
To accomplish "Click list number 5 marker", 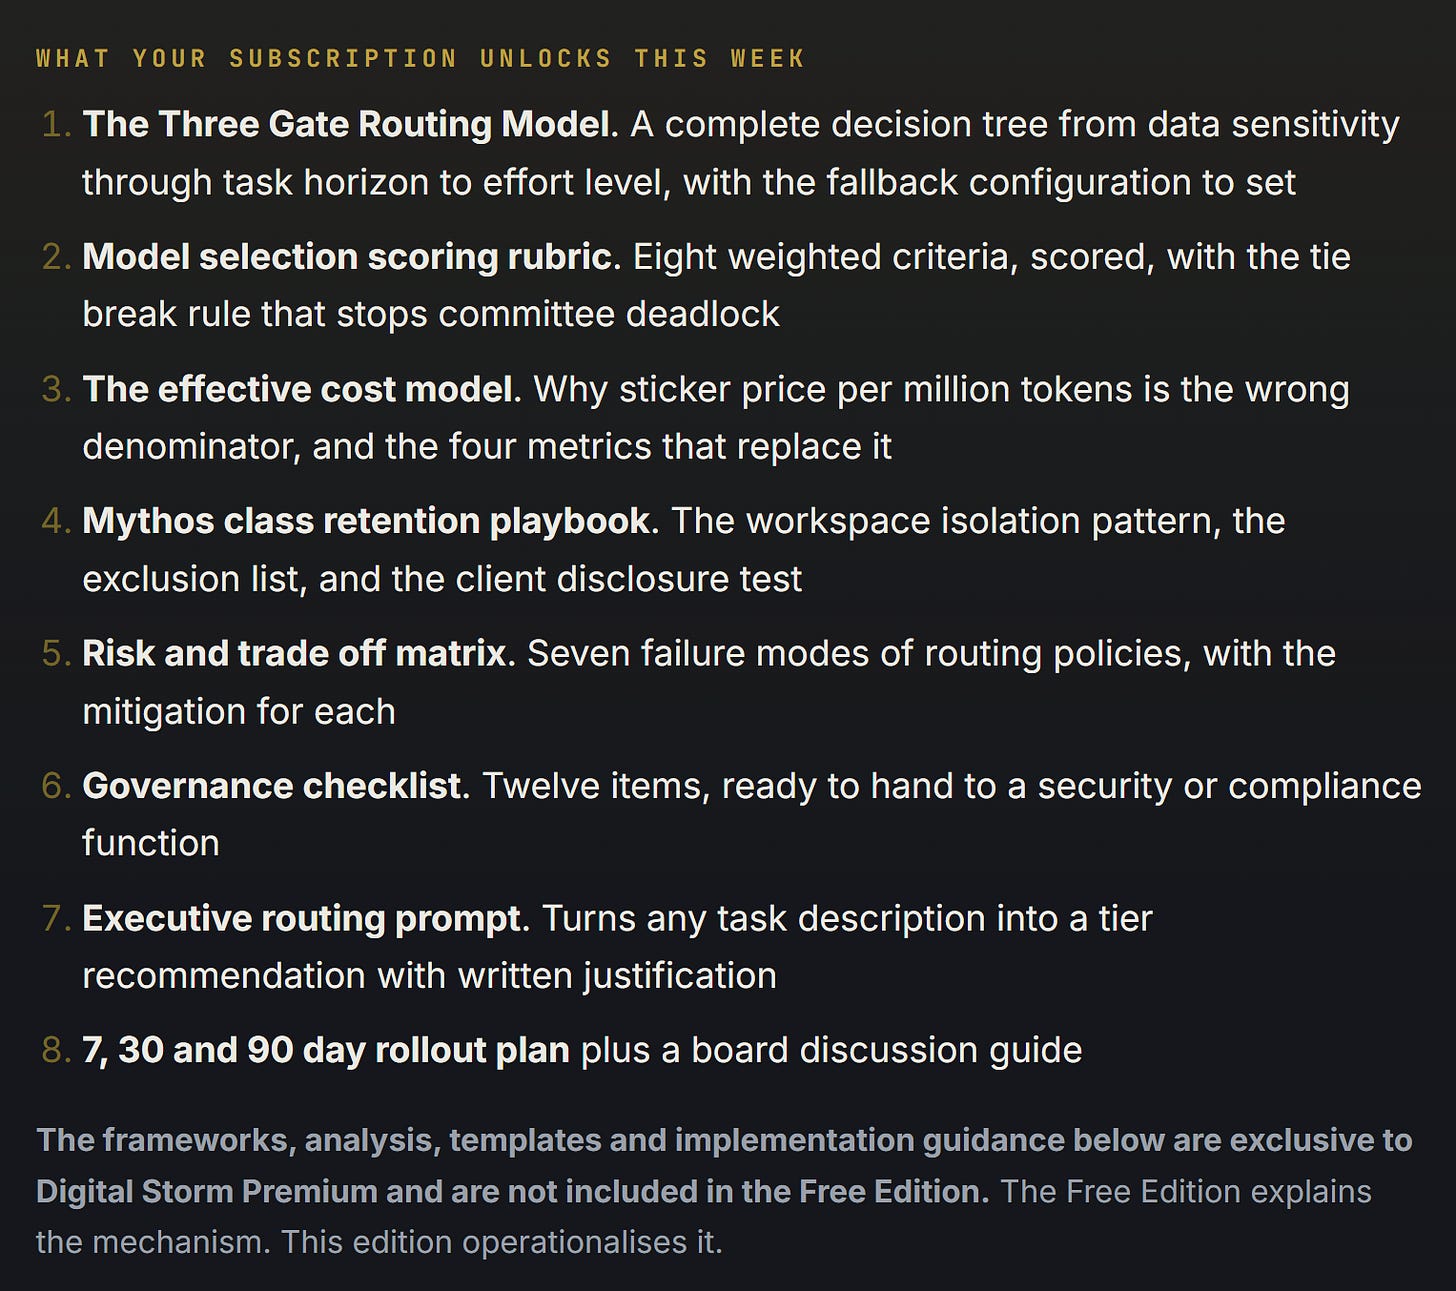I will coord(57,653).
